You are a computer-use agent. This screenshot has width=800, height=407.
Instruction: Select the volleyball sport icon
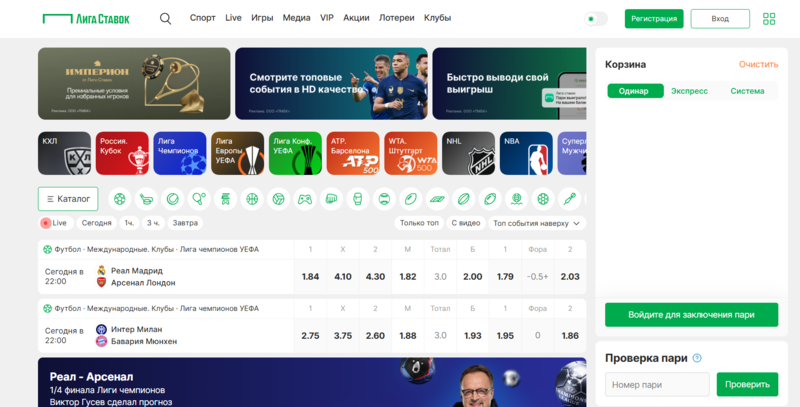click(279, 199)
